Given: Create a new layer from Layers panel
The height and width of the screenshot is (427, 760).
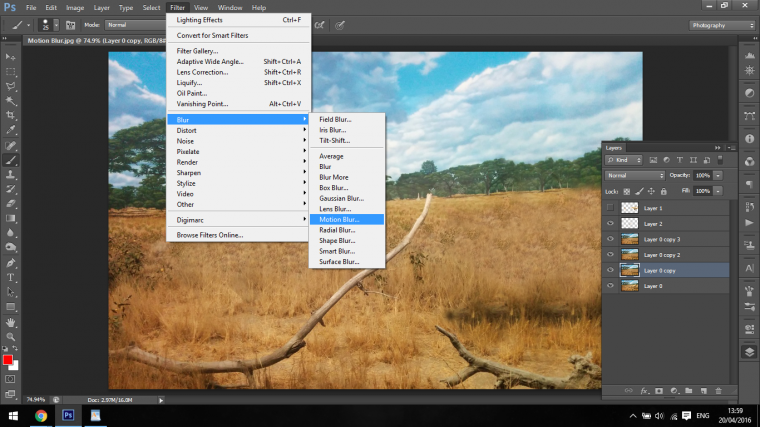Looking at the screenshot, I should tap(703, 391).
